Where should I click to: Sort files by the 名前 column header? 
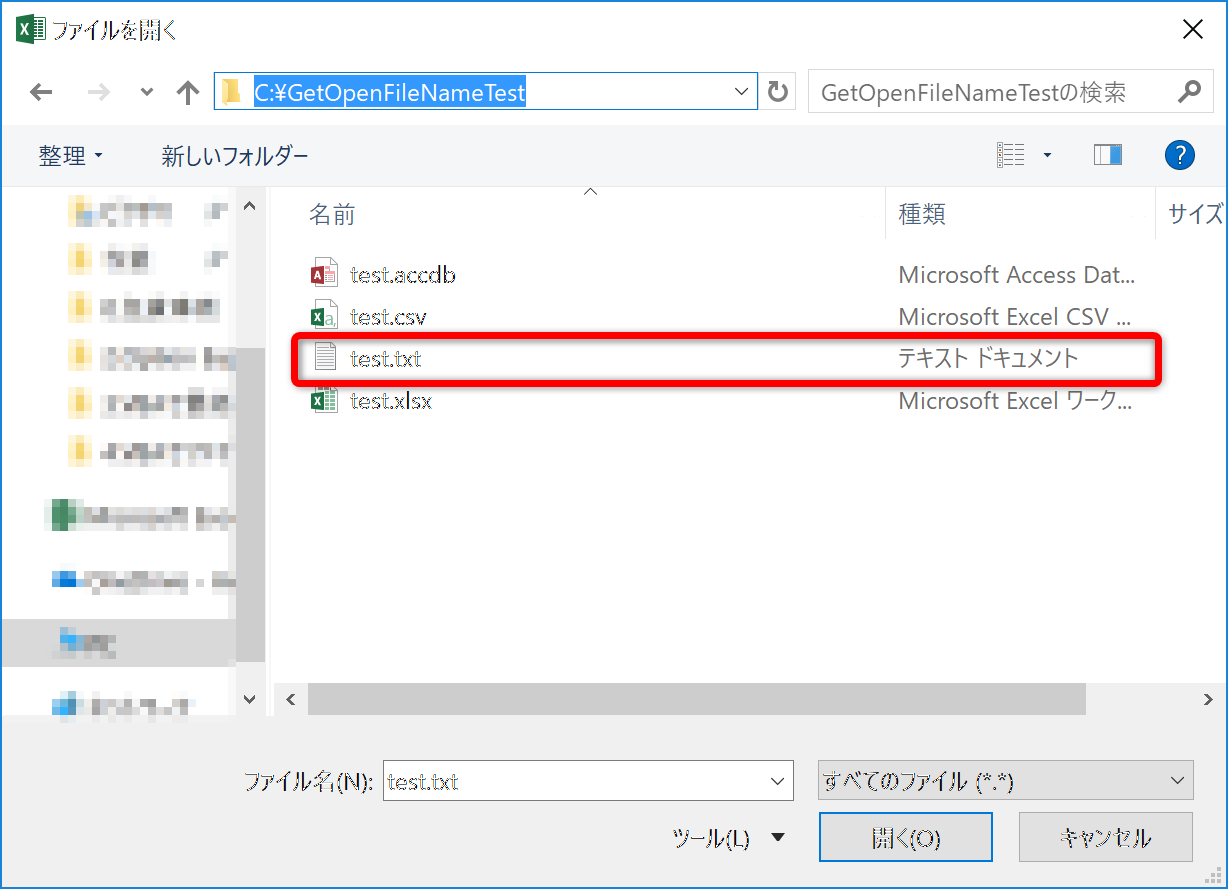(332, 214)
